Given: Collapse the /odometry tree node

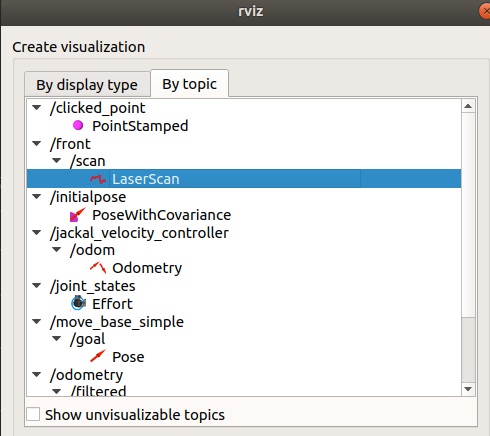Looking at the screenshot, I should click(37, 375).
